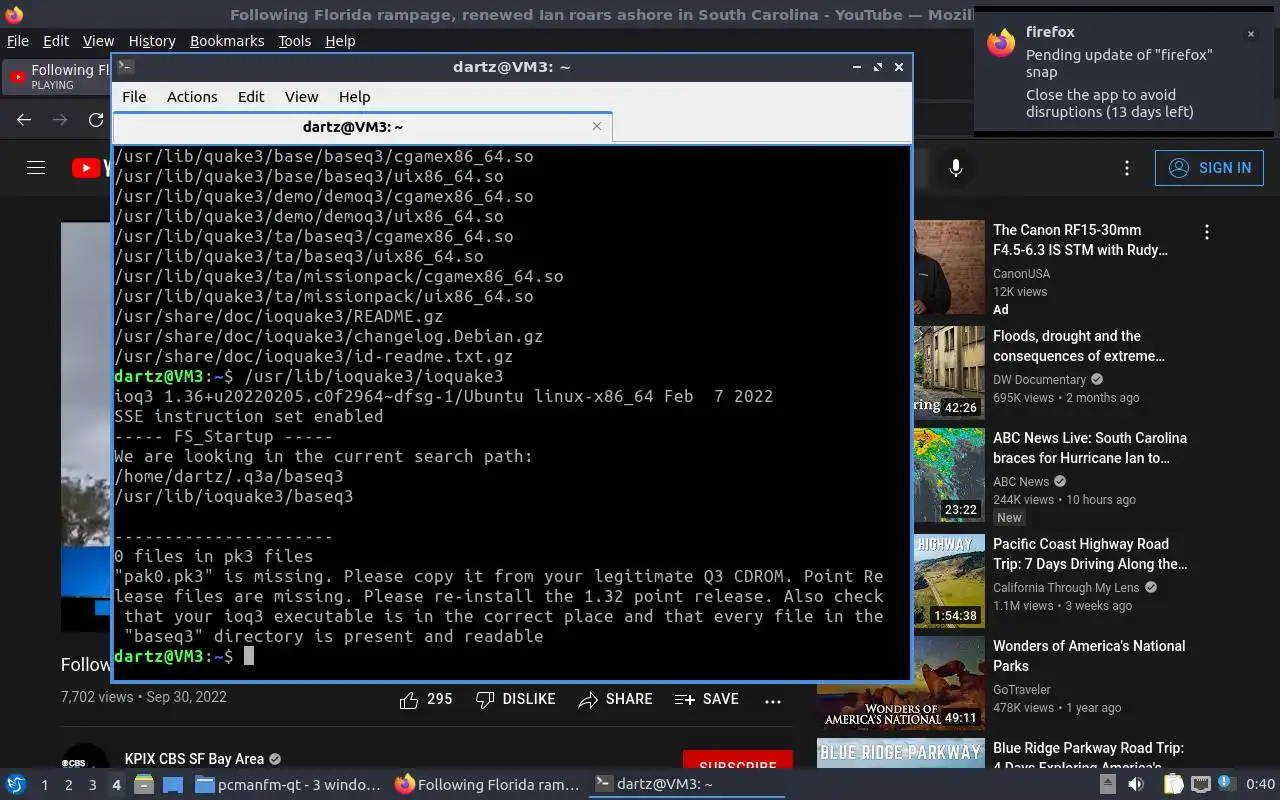Click show desktop icon in taskbar

click(x=173, y=785)
